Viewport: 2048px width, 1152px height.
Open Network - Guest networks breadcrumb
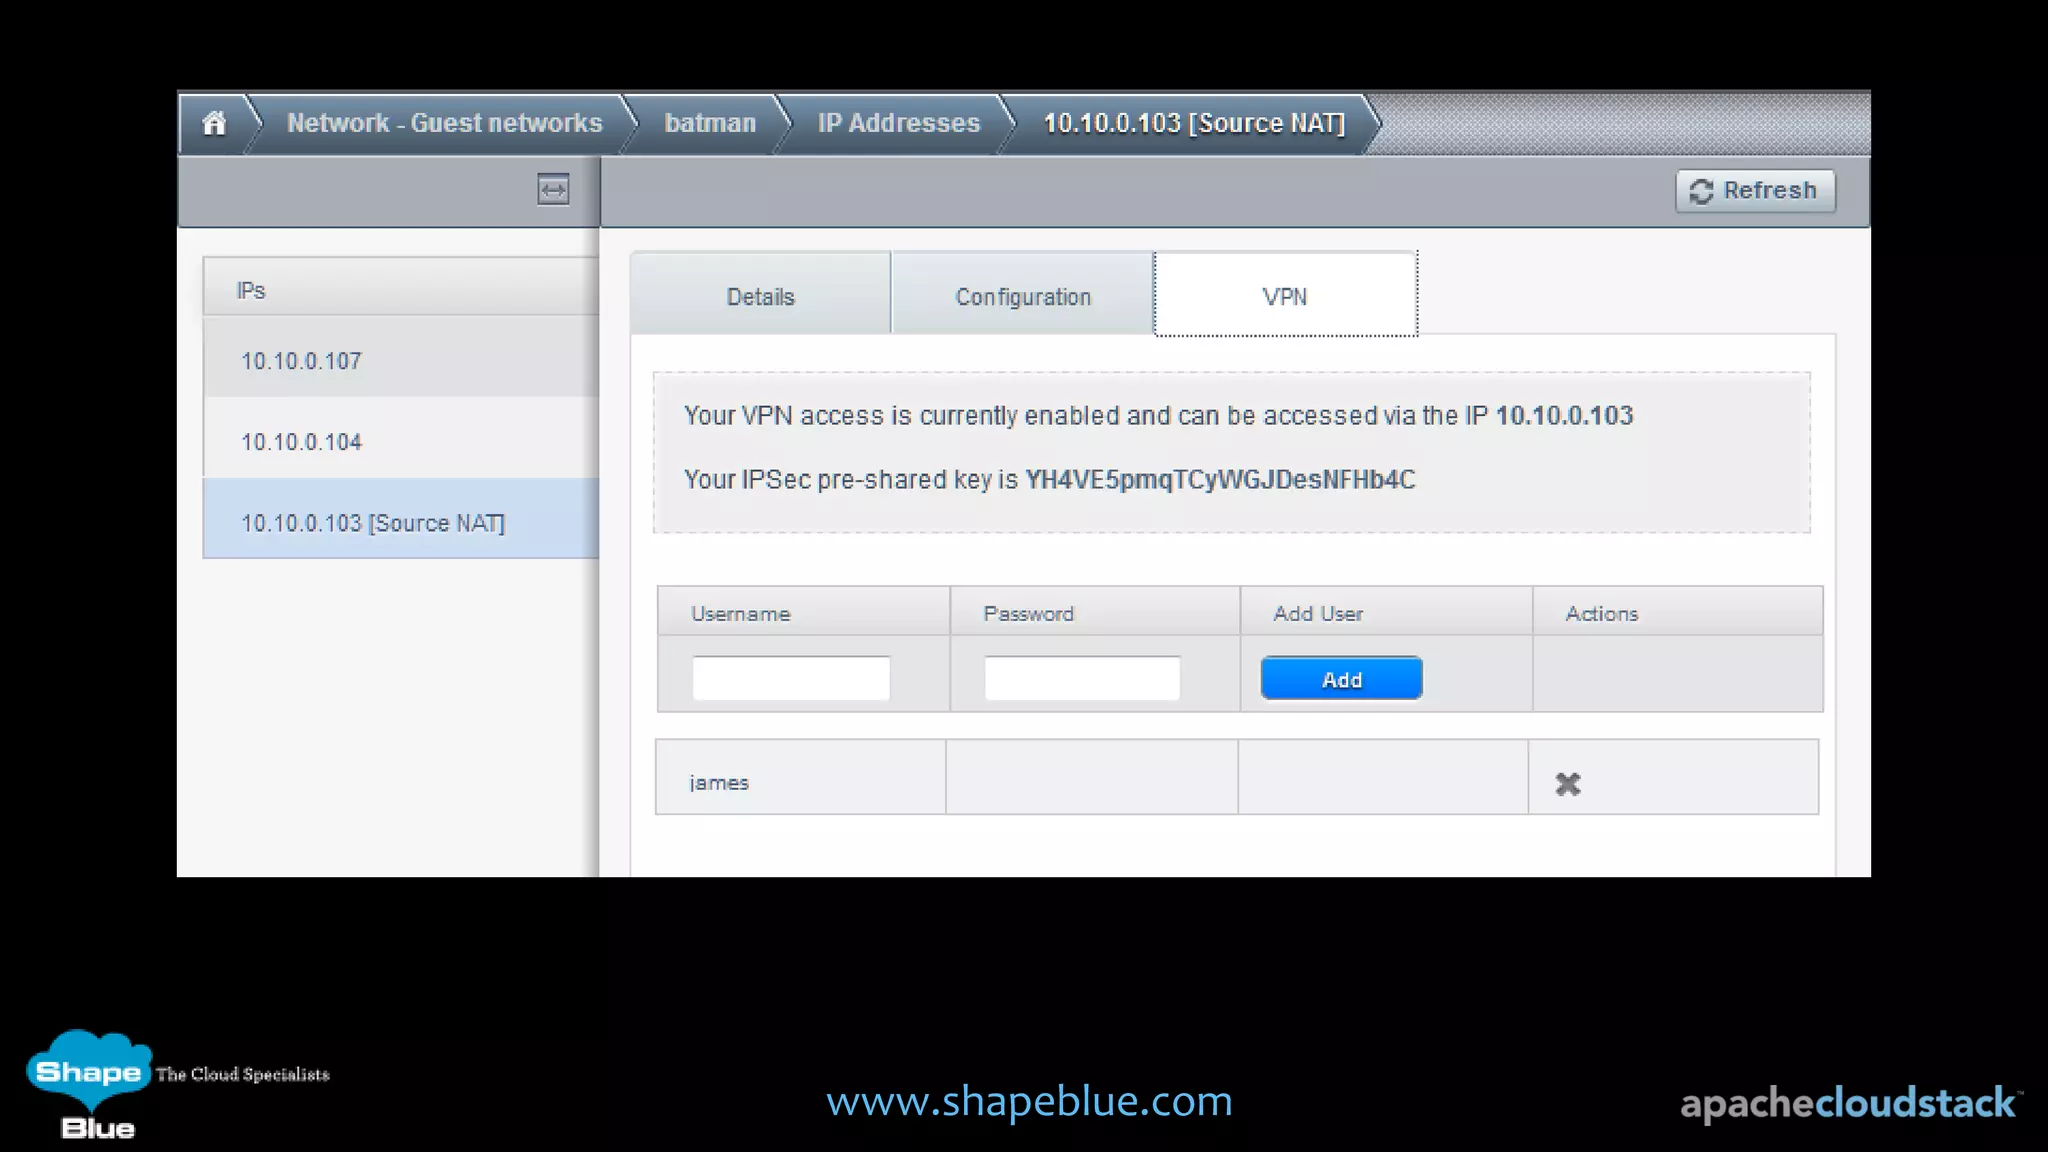[444, 123]
